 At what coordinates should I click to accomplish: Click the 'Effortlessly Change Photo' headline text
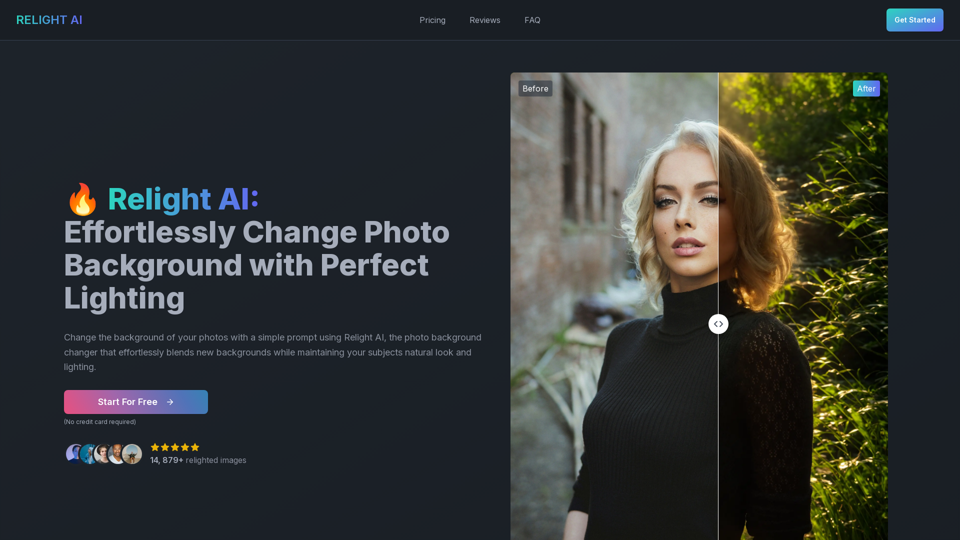tap(257, 233)
